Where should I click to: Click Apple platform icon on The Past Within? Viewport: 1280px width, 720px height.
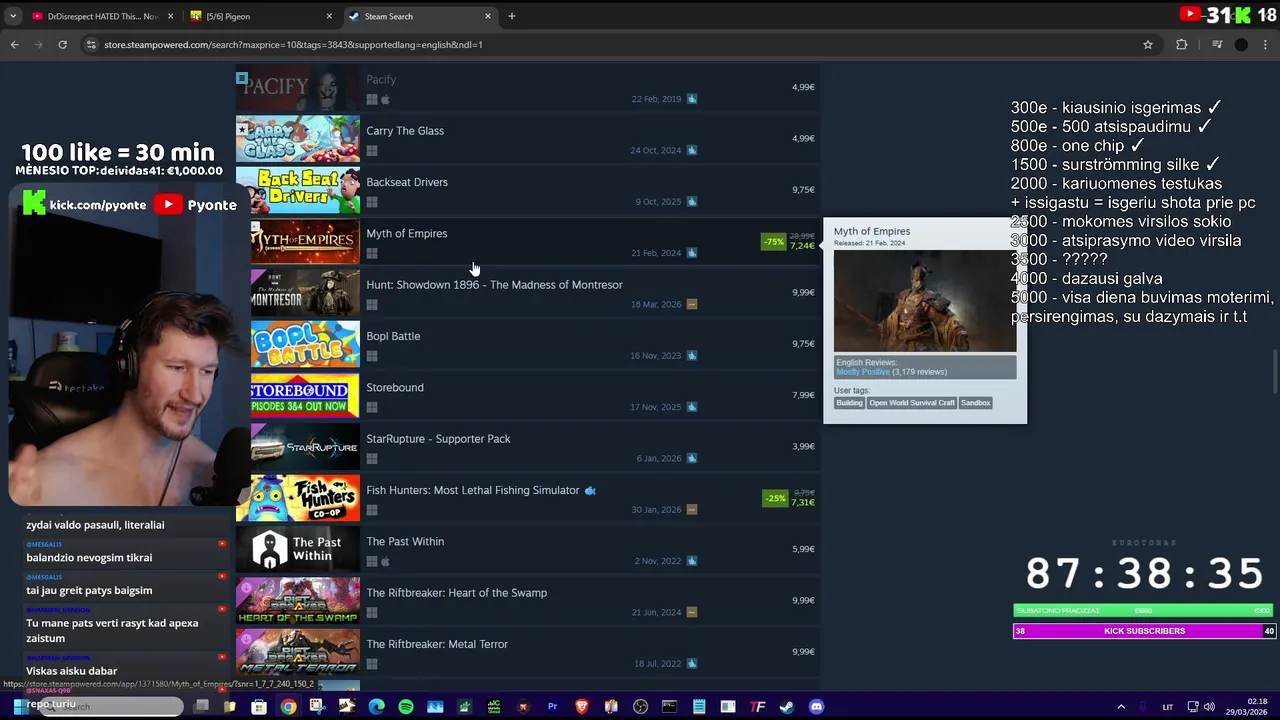point(385,561)
